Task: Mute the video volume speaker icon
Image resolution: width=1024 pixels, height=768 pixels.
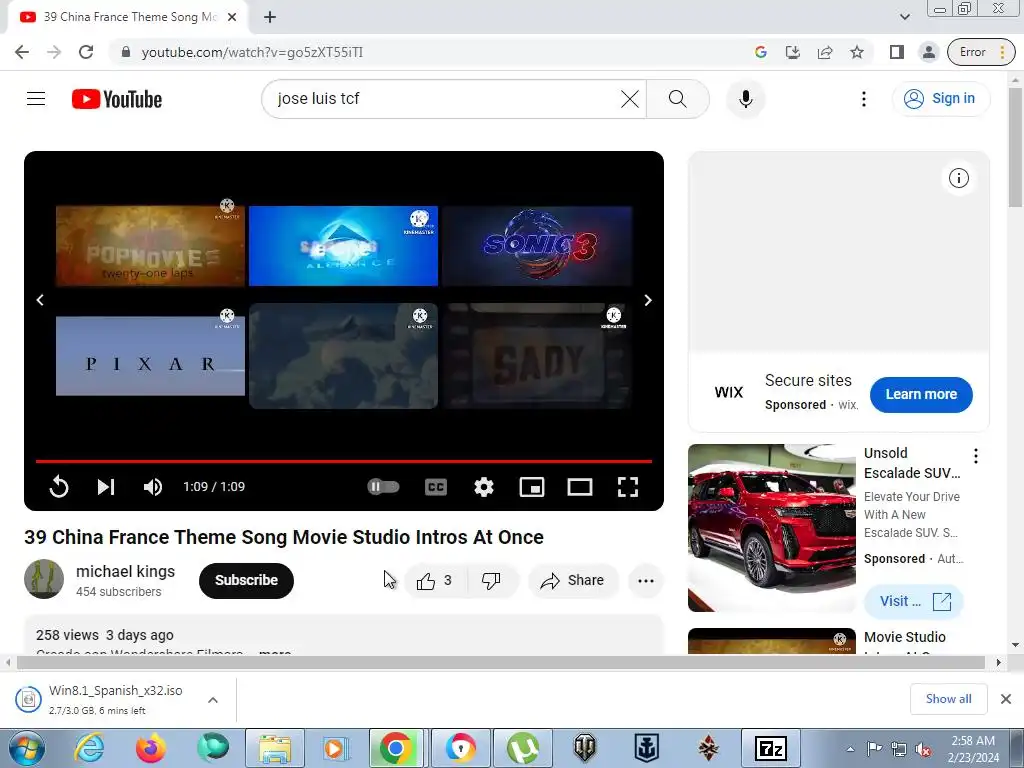Action: coord(153,487)
